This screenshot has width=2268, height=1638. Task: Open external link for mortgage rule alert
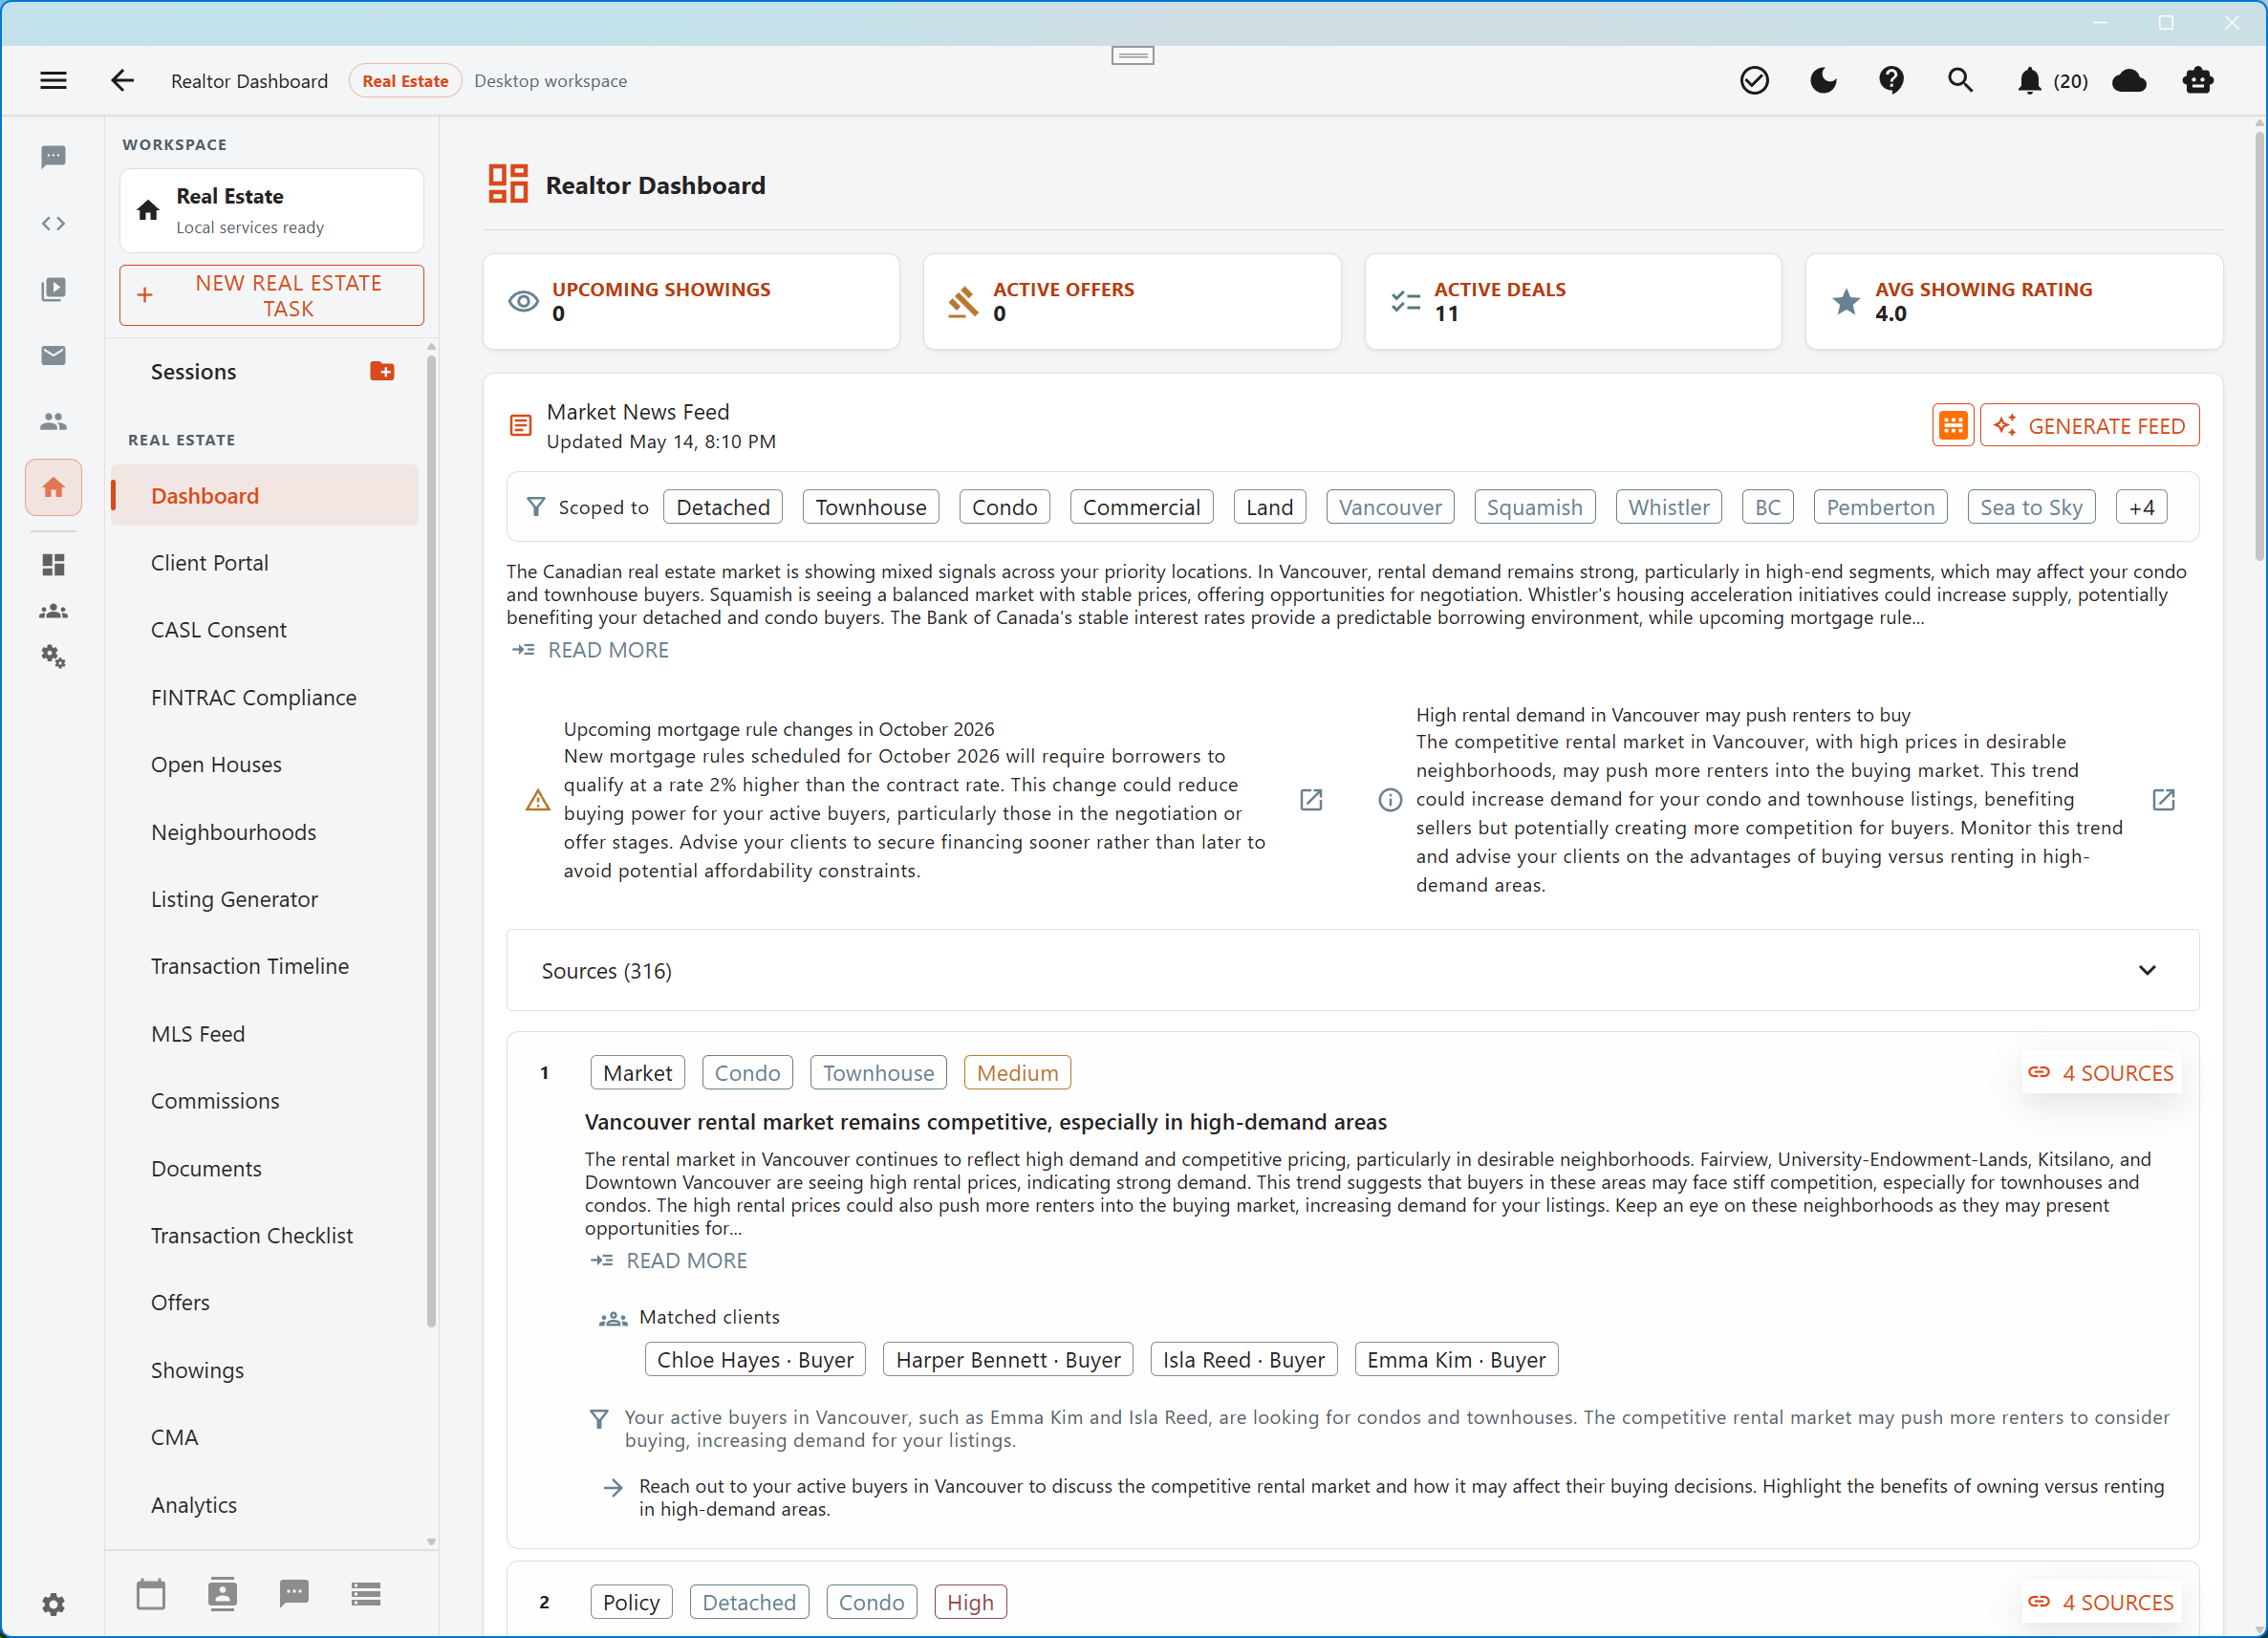tap(1310, 799)
